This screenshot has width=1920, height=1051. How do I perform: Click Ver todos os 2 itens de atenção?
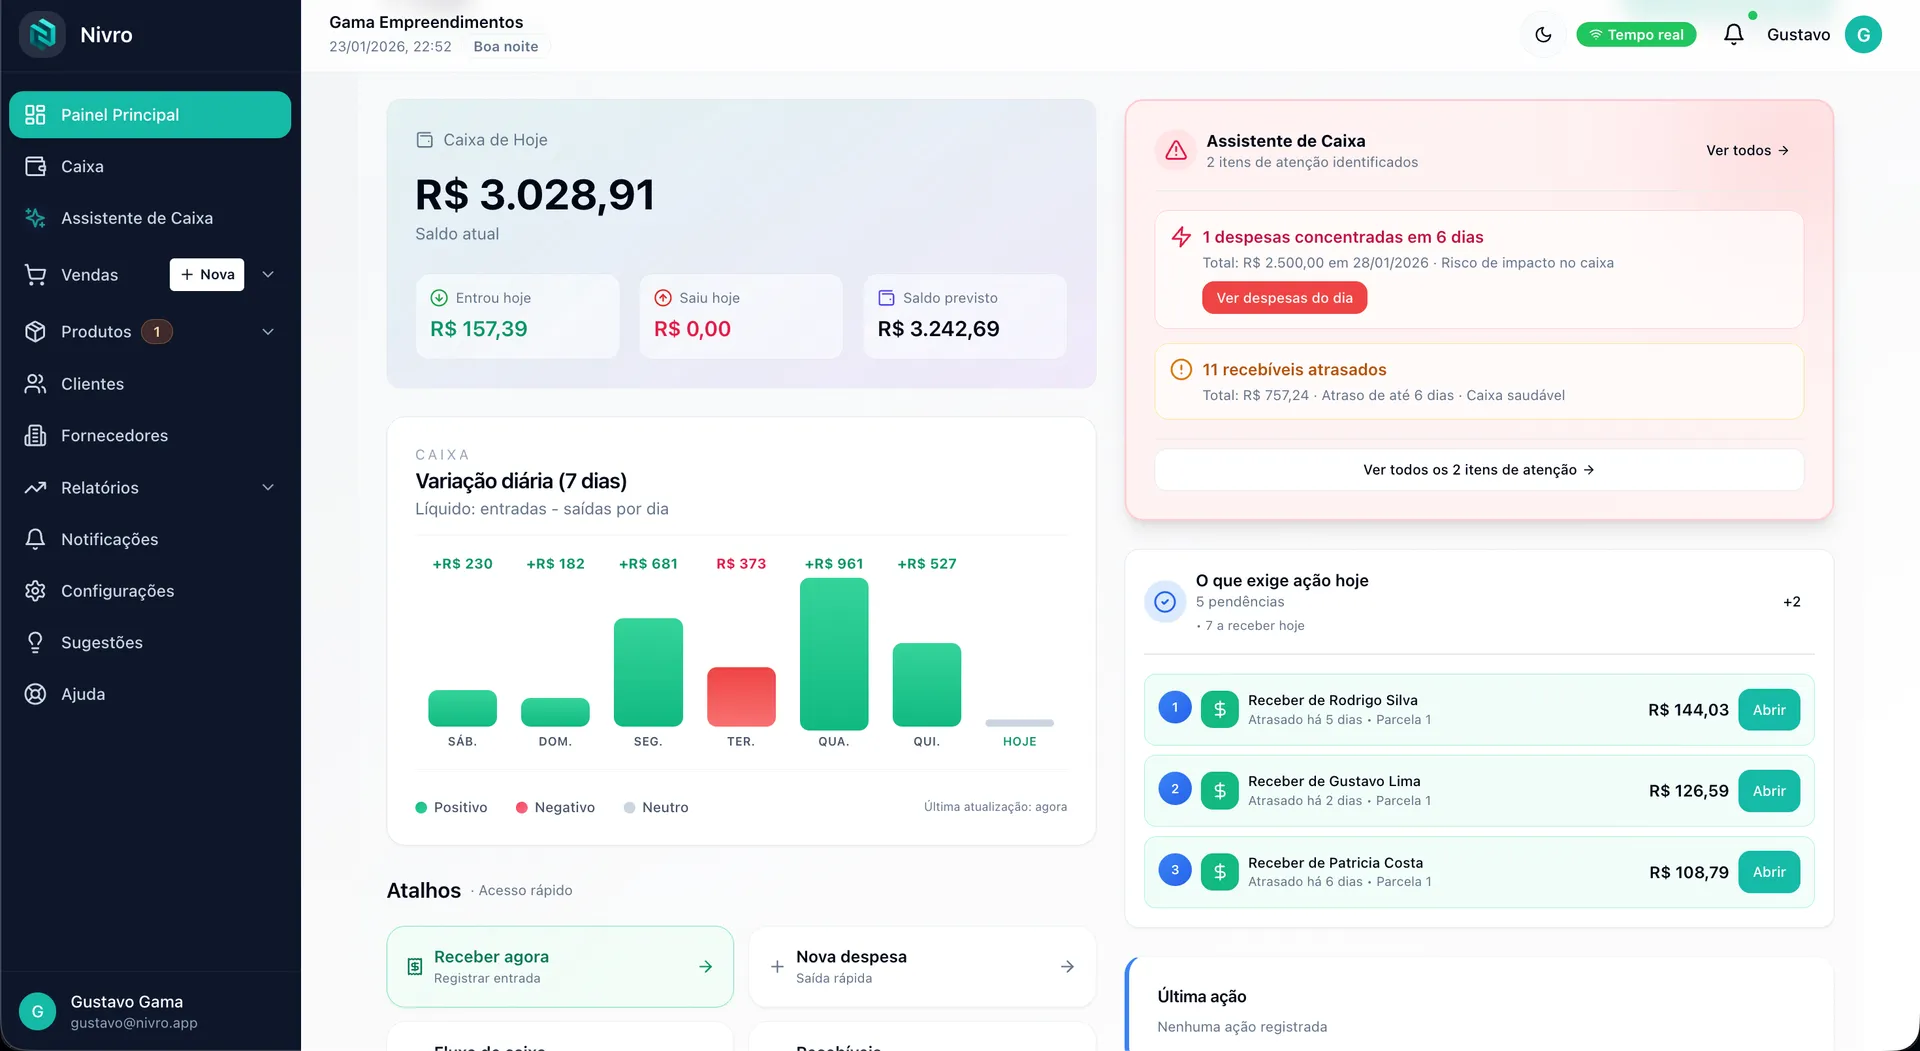pyautogui.click(x=1479, y=470)
